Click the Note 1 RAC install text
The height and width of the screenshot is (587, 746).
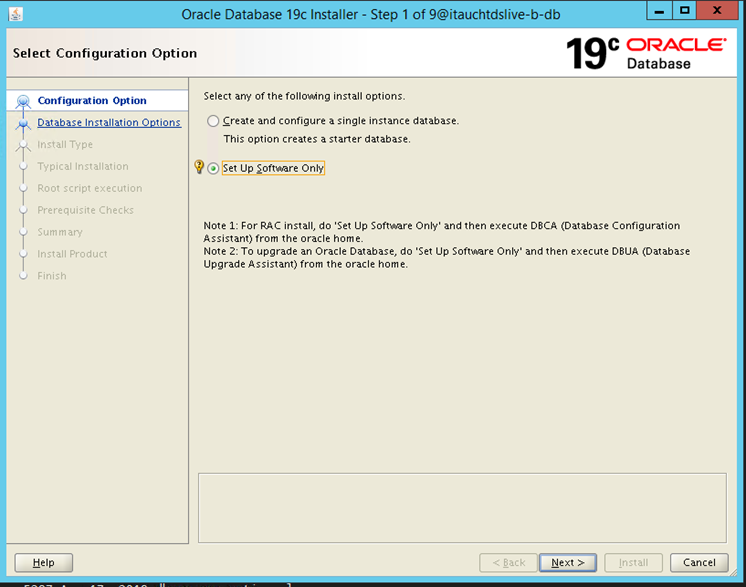442,232
